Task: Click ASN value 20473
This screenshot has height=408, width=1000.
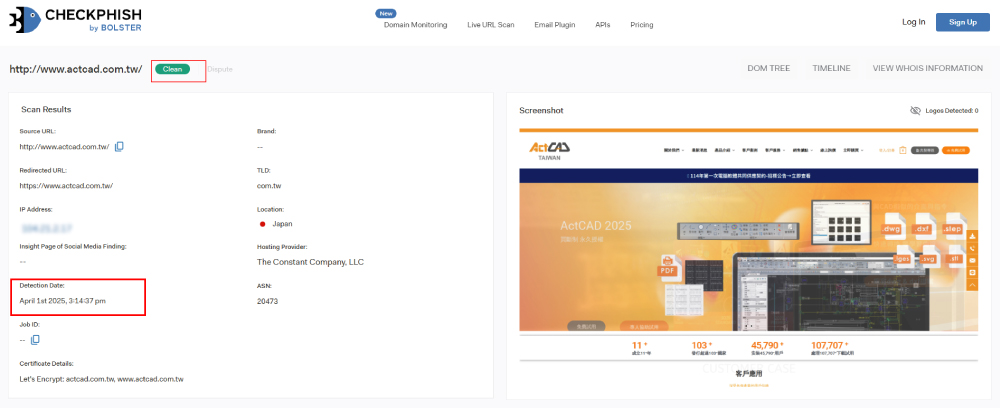Action: click(267, 301)
